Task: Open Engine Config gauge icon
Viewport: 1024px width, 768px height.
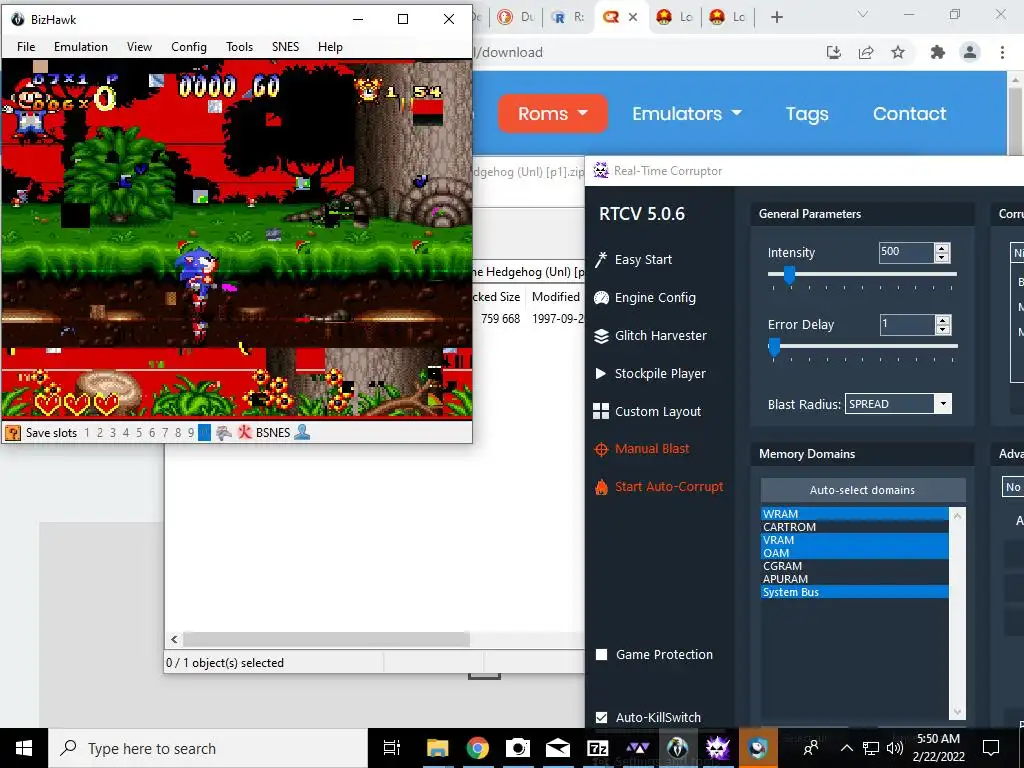Action: 601,298
